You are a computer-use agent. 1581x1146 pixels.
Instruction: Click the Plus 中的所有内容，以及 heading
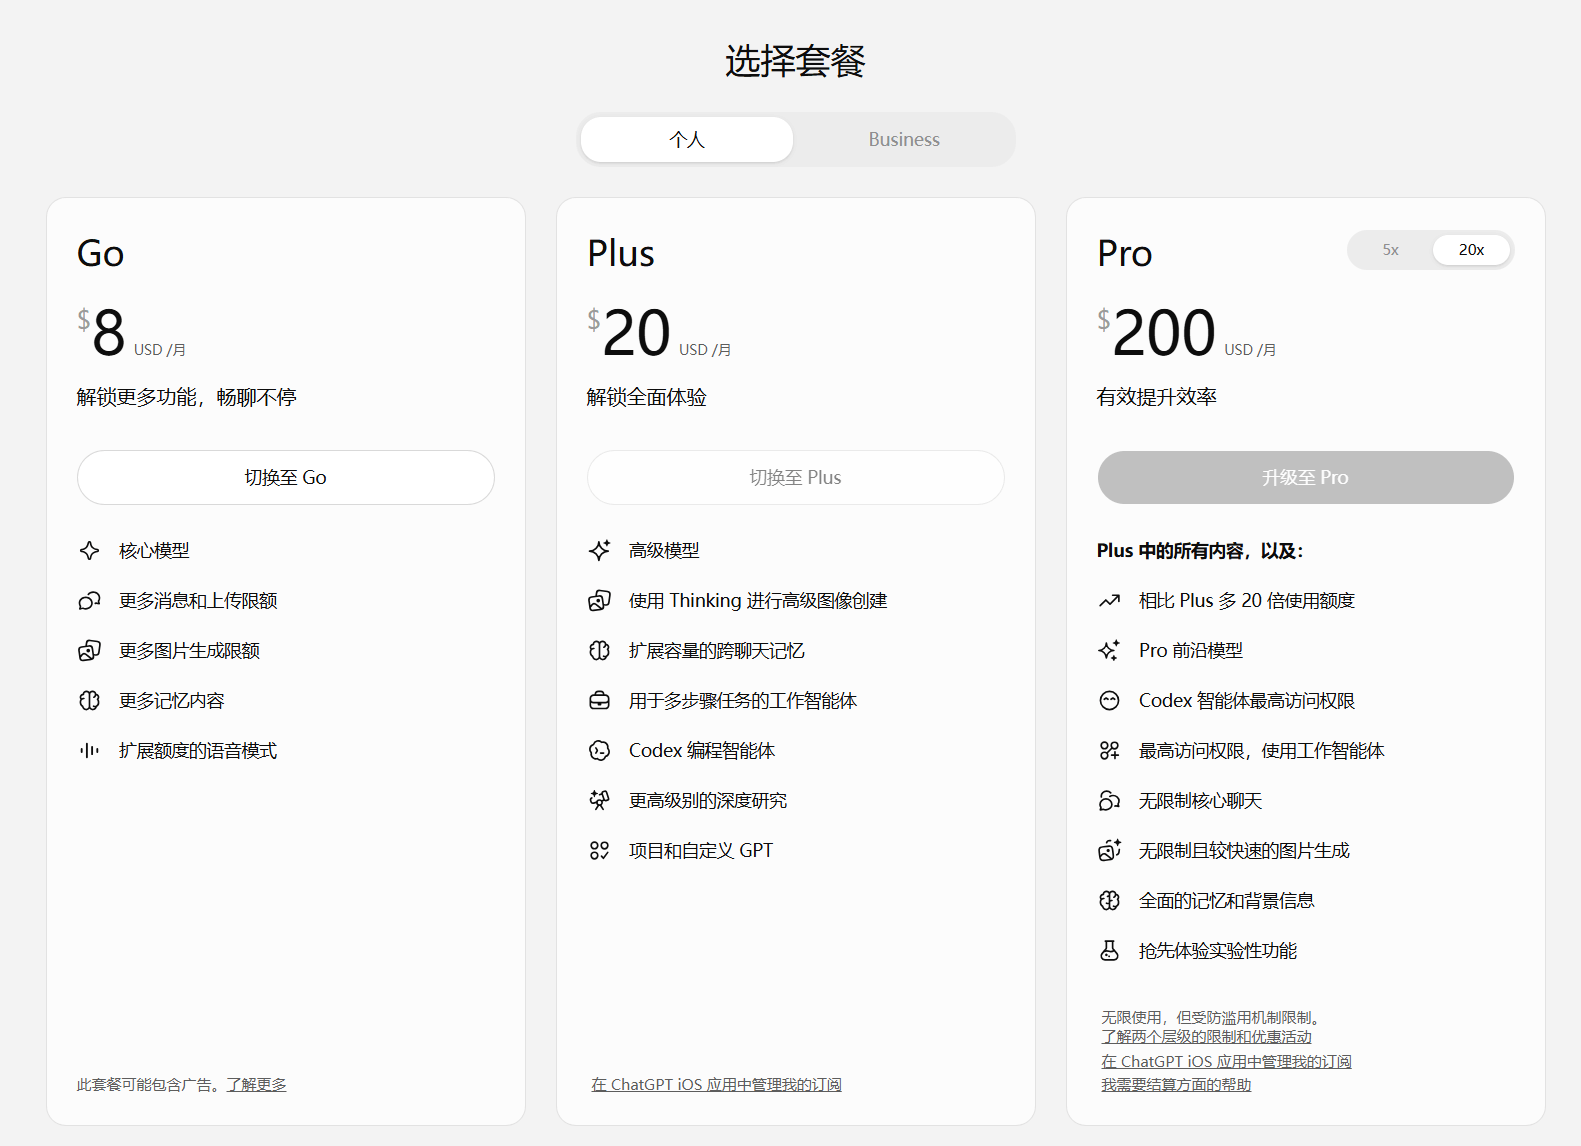[x=1200, y=551]
